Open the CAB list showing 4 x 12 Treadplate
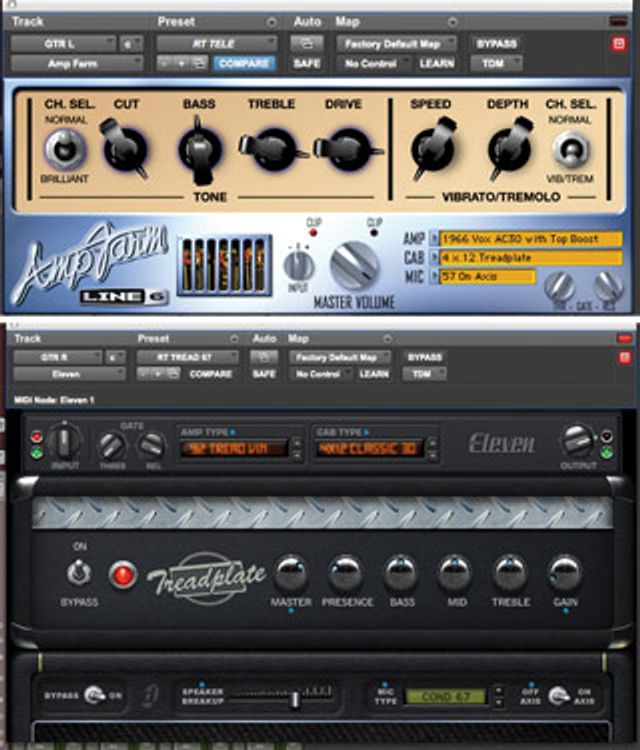Image resolution: width=640 pixels, height=750 pixels. [530, 257]
